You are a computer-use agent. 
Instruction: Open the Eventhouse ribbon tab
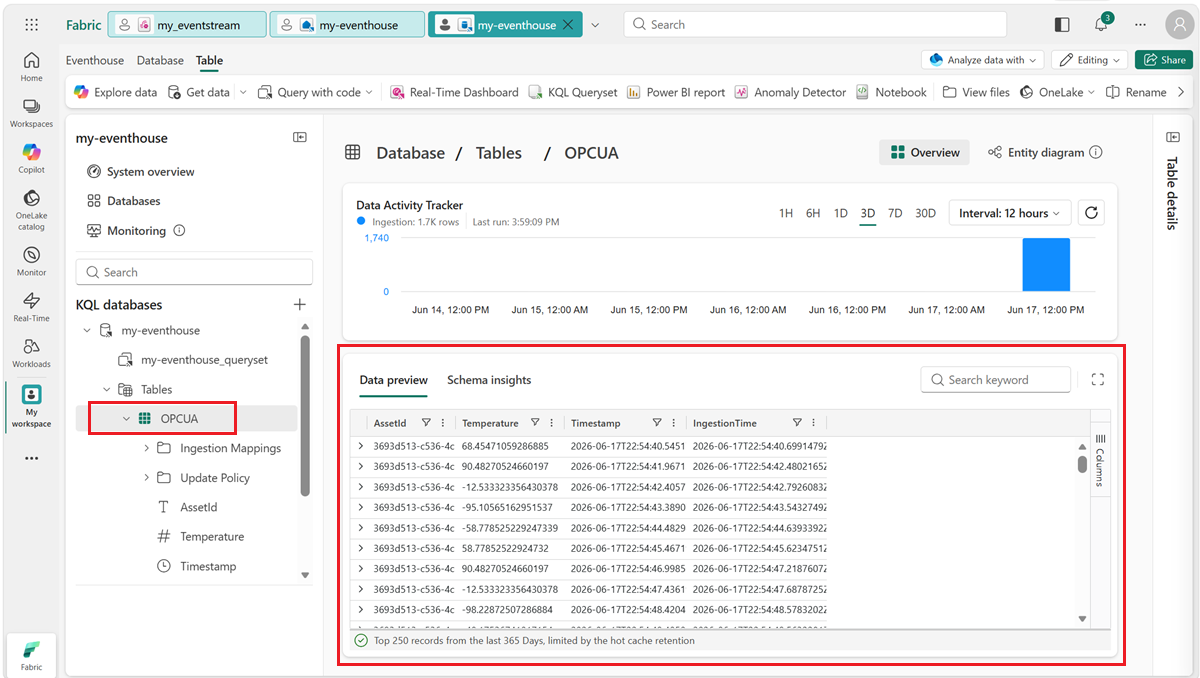click(x=95, y=61)
